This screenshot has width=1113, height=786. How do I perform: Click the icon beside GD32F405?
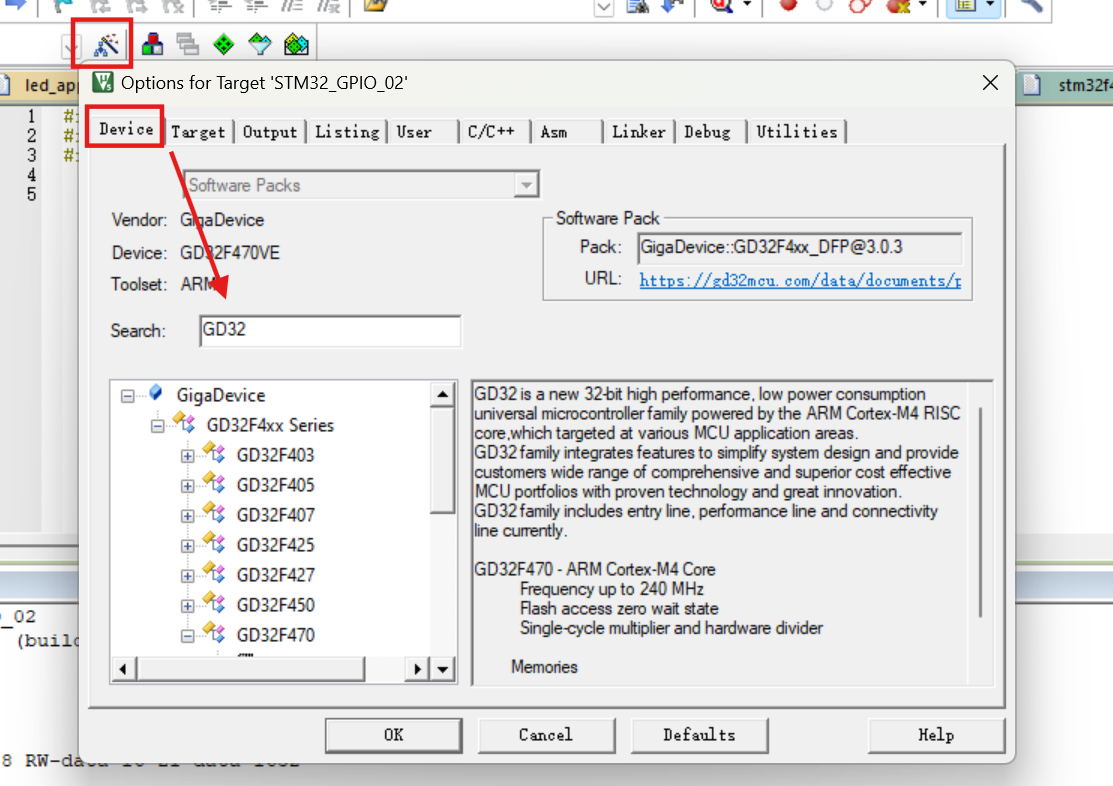[214, 484]
